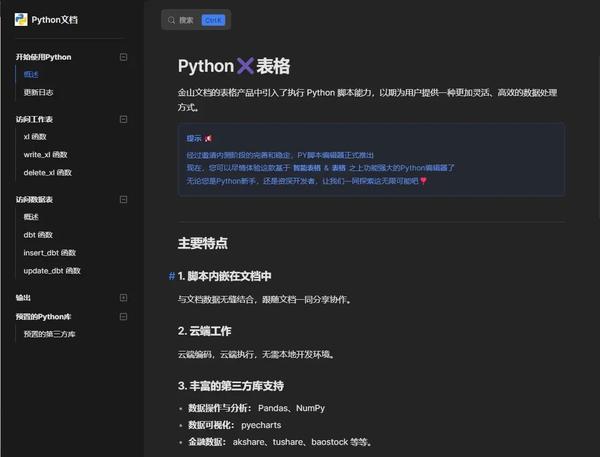This screenshot has height=457, width=600.
Task: Click the 访问数据表 section heading
Action: coord(34,199)
